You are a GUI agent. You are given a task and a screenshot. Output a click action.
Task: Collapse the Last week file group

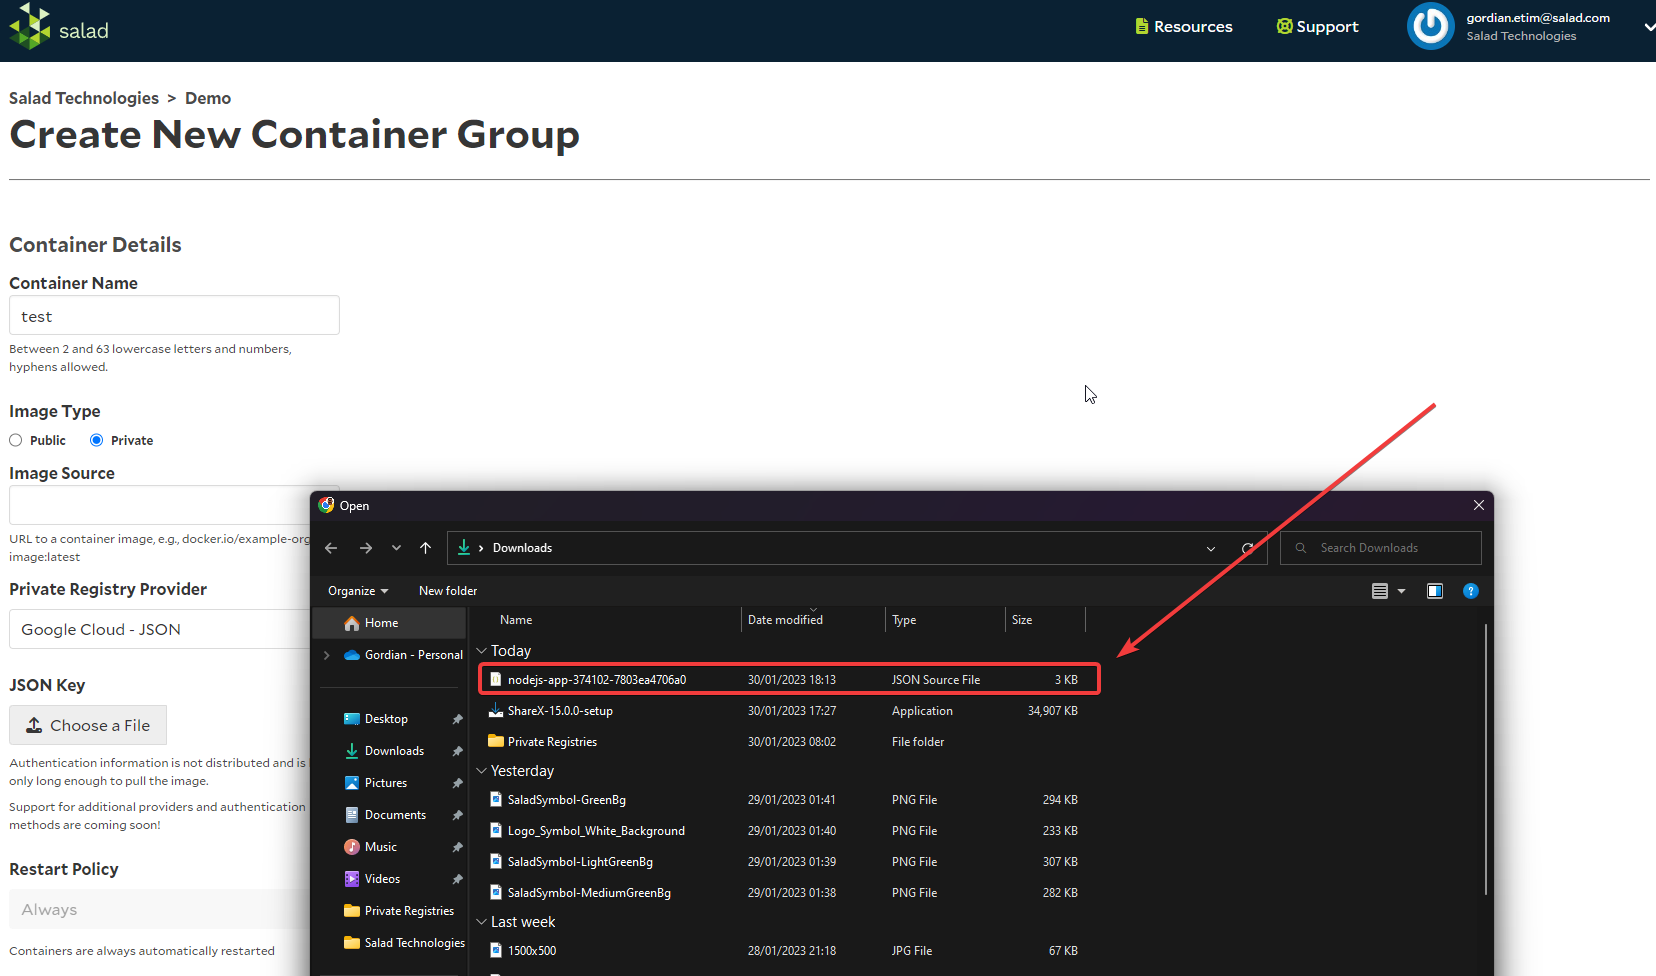(482, 922)
